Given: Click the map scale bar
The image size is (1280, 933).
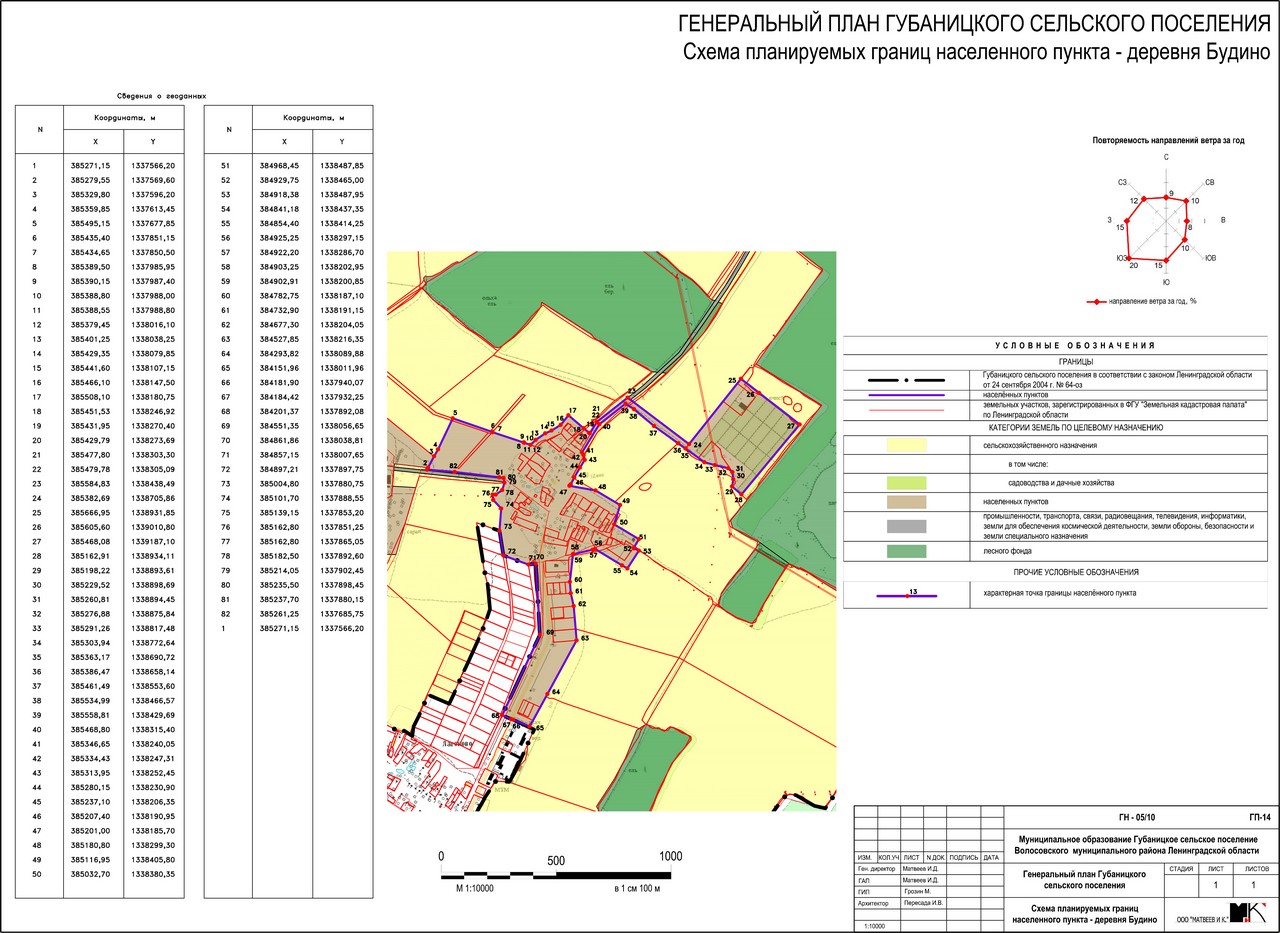Looking at the screenshot, I should click(x=556, y=875).
